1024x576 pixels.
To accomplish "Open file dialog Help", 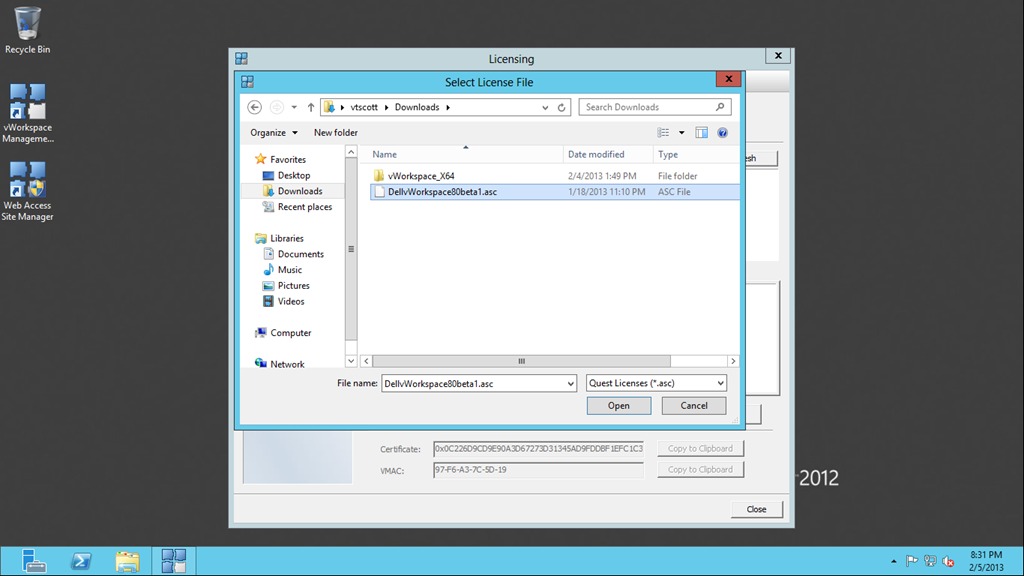I will (x=722, y=133).
